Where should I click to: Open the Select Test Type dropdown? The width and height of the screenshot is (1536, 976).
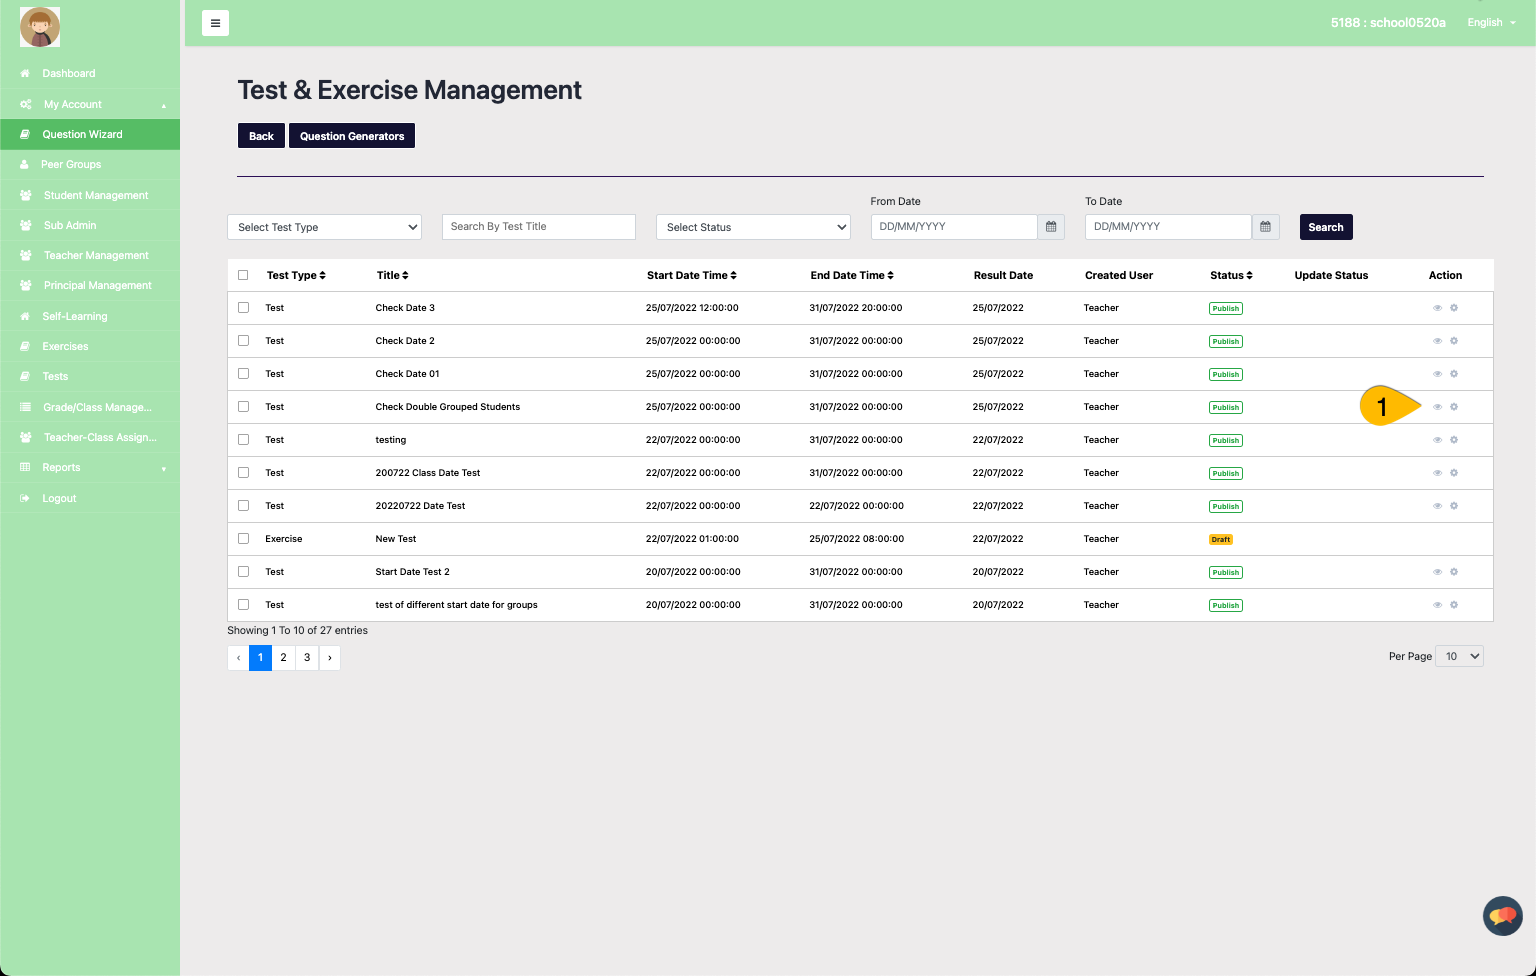click(x=325, y=227)
